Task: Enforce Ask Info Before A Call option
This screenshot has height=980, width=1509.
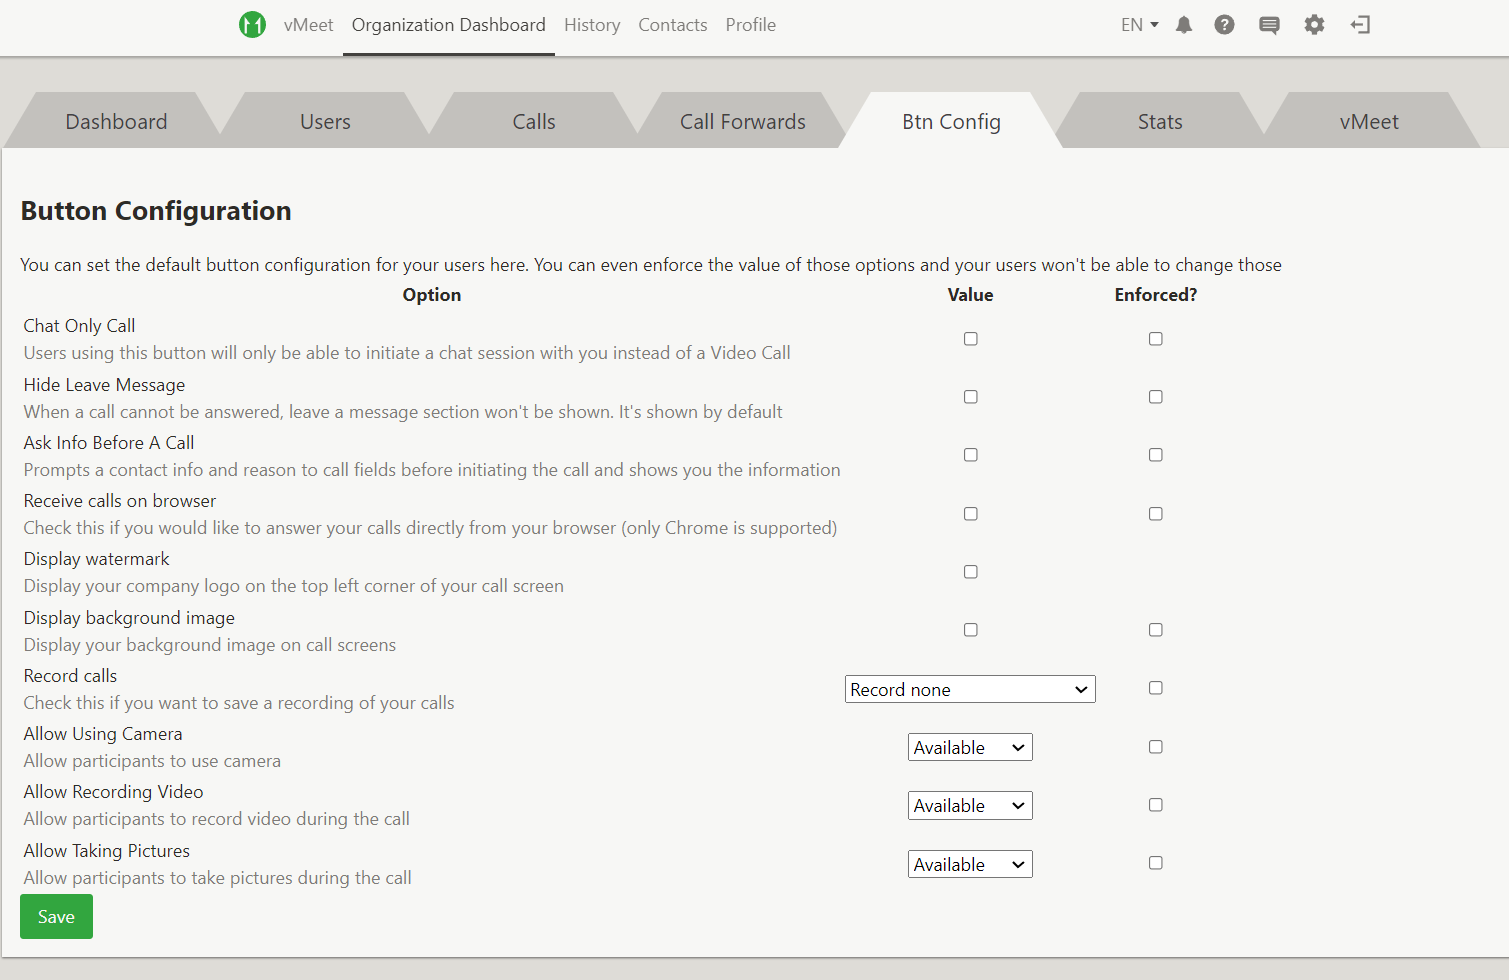Action: [x=1156, y=455]
